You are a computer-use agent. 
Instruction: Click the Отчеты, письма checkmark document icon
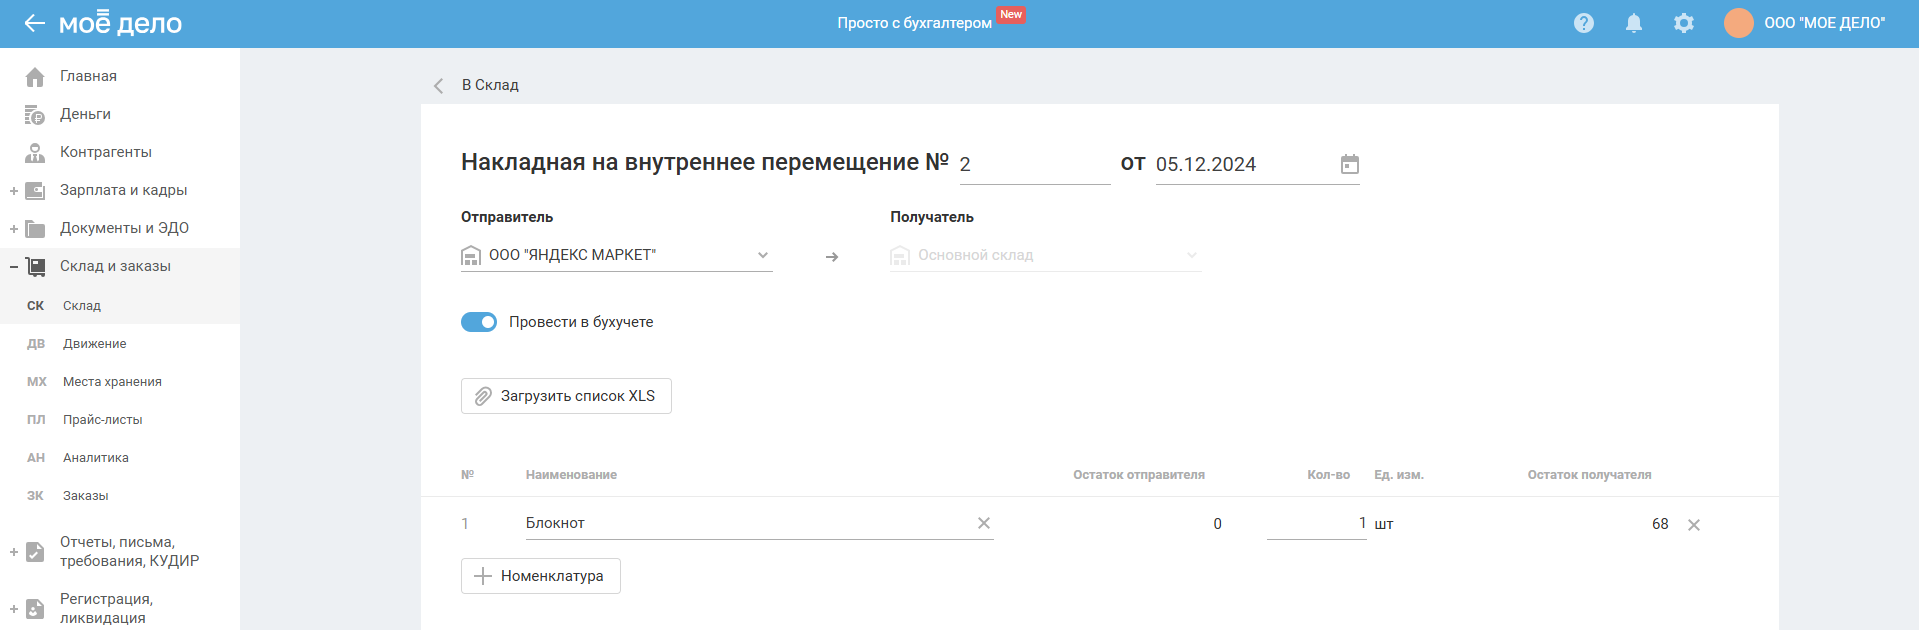coord(35,552)
